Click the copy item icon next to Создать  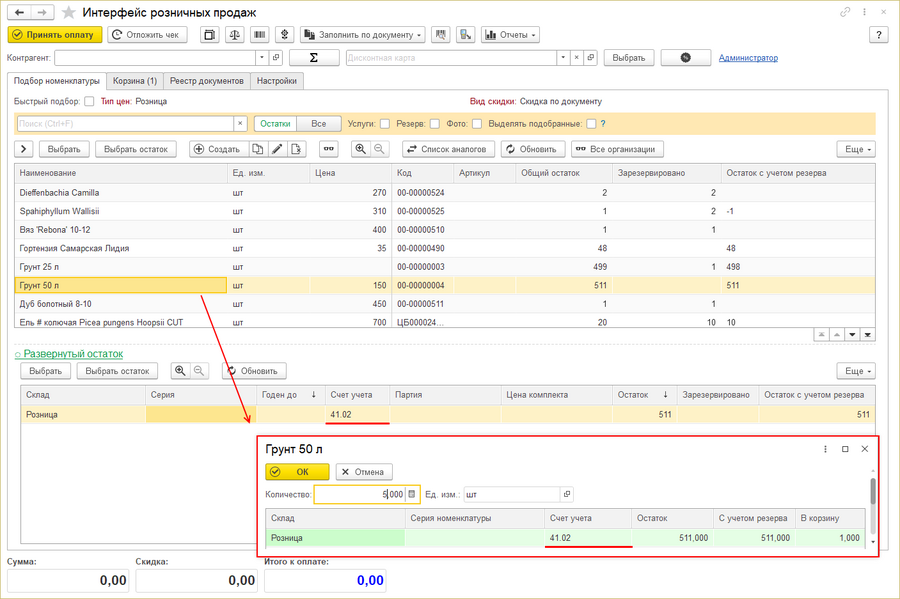(258, 149)
